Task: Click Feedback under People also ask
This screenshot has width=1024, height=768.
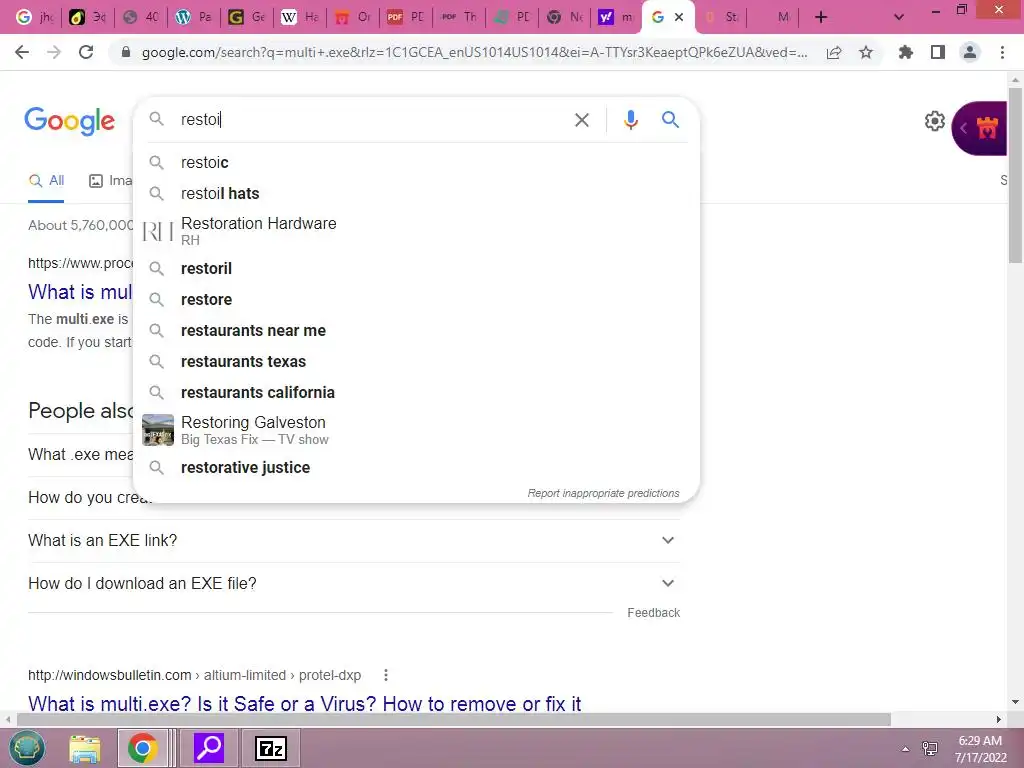Action: point(653,613)
